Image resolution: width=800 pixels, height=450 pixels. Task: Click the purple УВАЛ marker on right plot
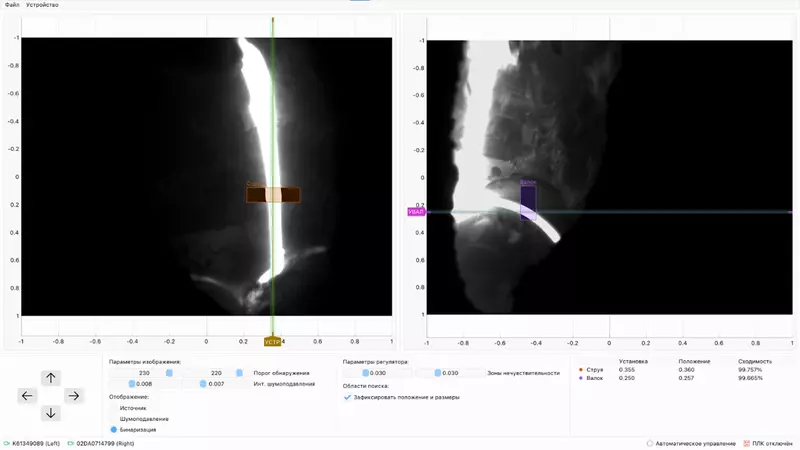click(416, 212)
